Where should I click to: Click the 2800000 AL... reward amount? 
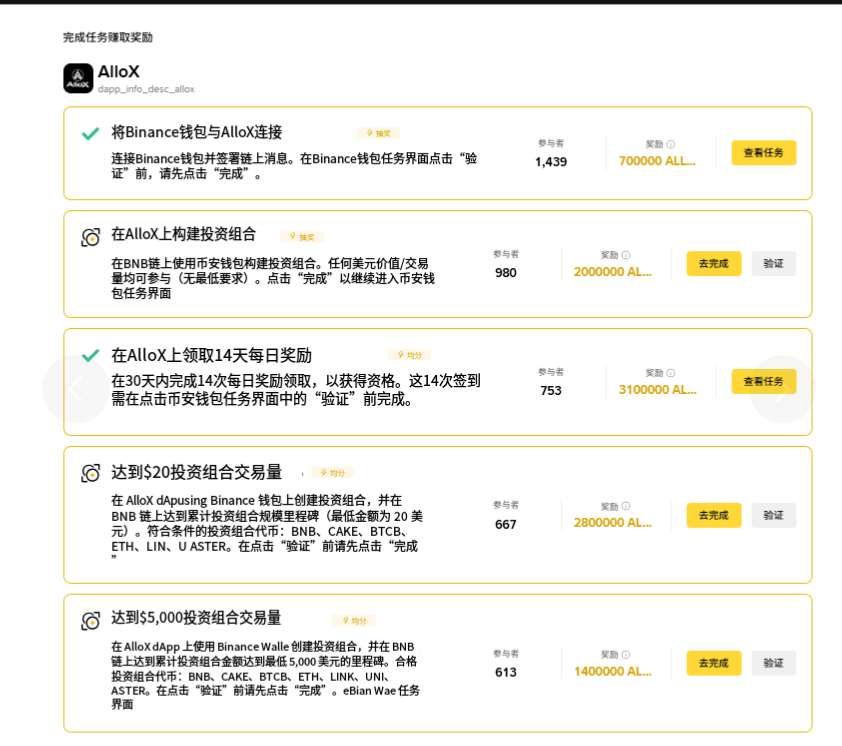(613, 523)
